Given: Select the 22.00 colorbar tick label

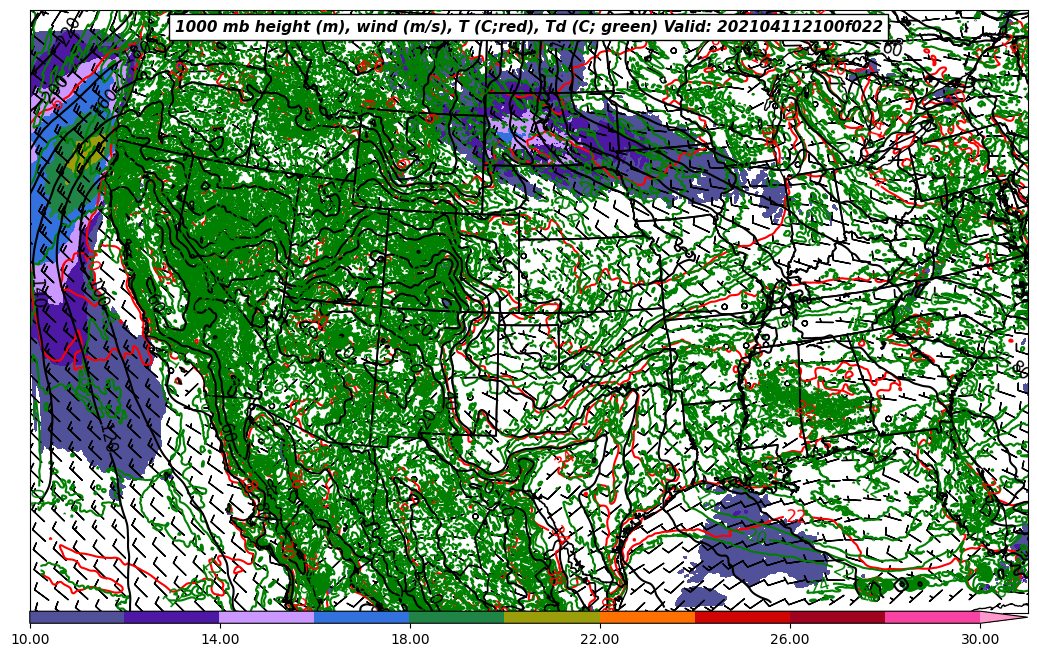Looking at the screenshot, I should pos(600,638).
